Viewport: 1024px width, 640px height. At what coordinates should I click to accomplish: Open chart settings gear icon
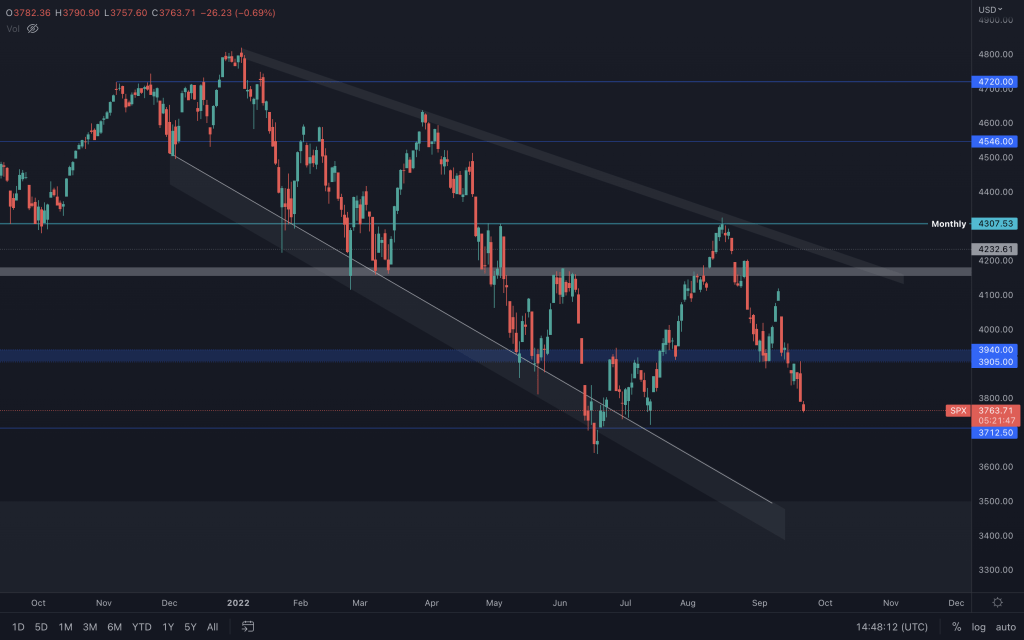pos(997,602)
